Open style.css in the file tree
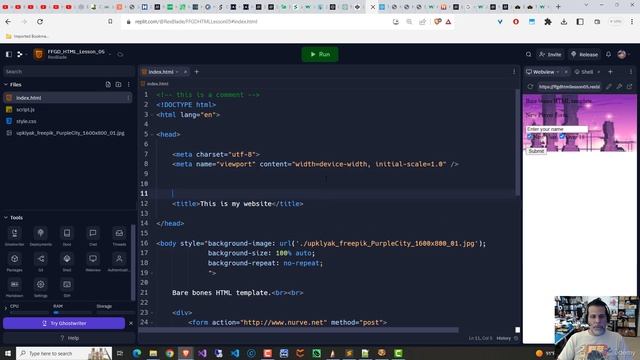Viewport: 640px width, 360px height. point(26,121)
